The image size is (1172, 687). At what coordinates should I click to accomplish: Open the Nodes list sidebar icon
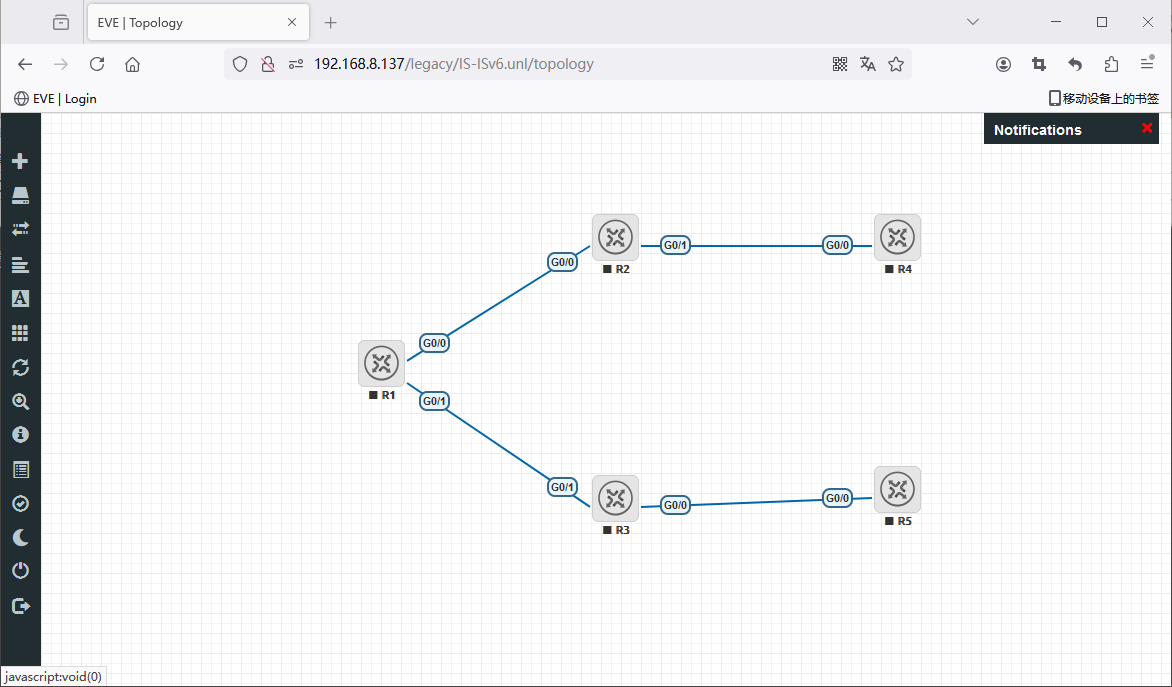click(20, 195)
